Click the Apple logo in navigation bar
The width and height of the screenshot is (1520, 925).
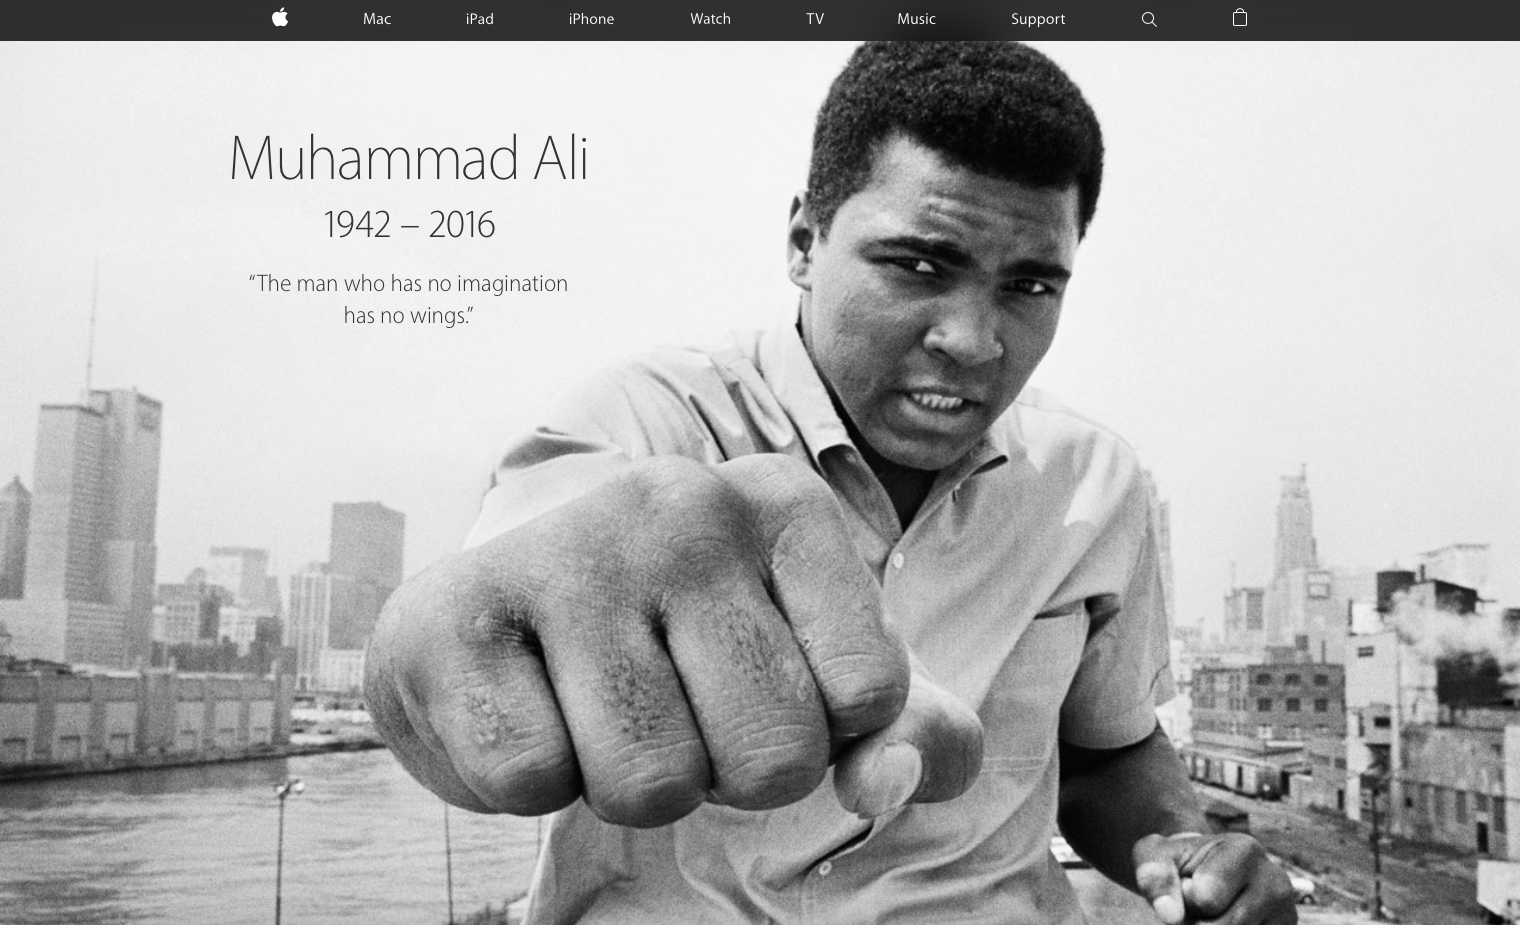[280, 17]
